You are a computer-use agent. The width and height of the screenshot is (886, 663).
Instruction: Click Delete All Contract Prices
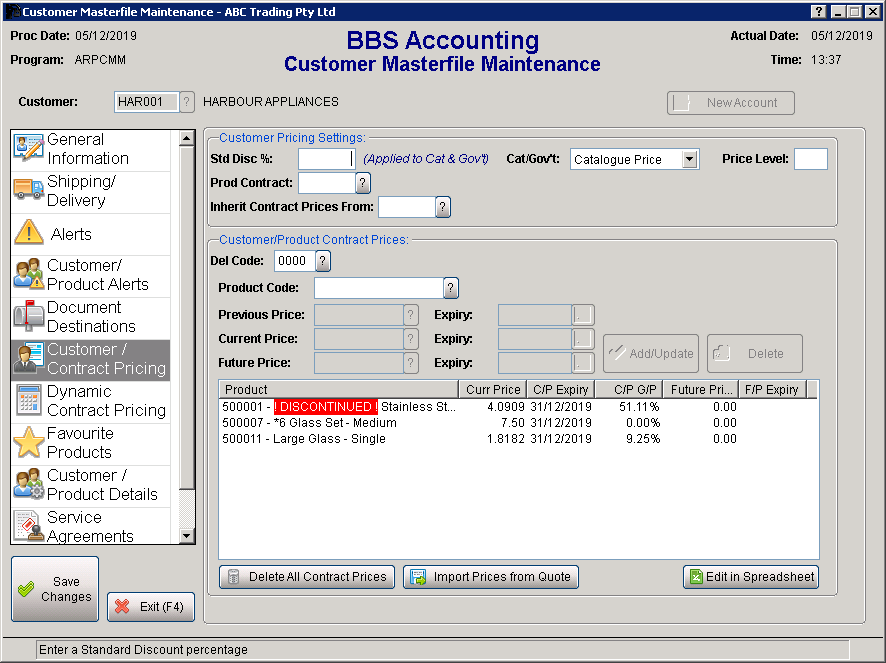[307, 577]
